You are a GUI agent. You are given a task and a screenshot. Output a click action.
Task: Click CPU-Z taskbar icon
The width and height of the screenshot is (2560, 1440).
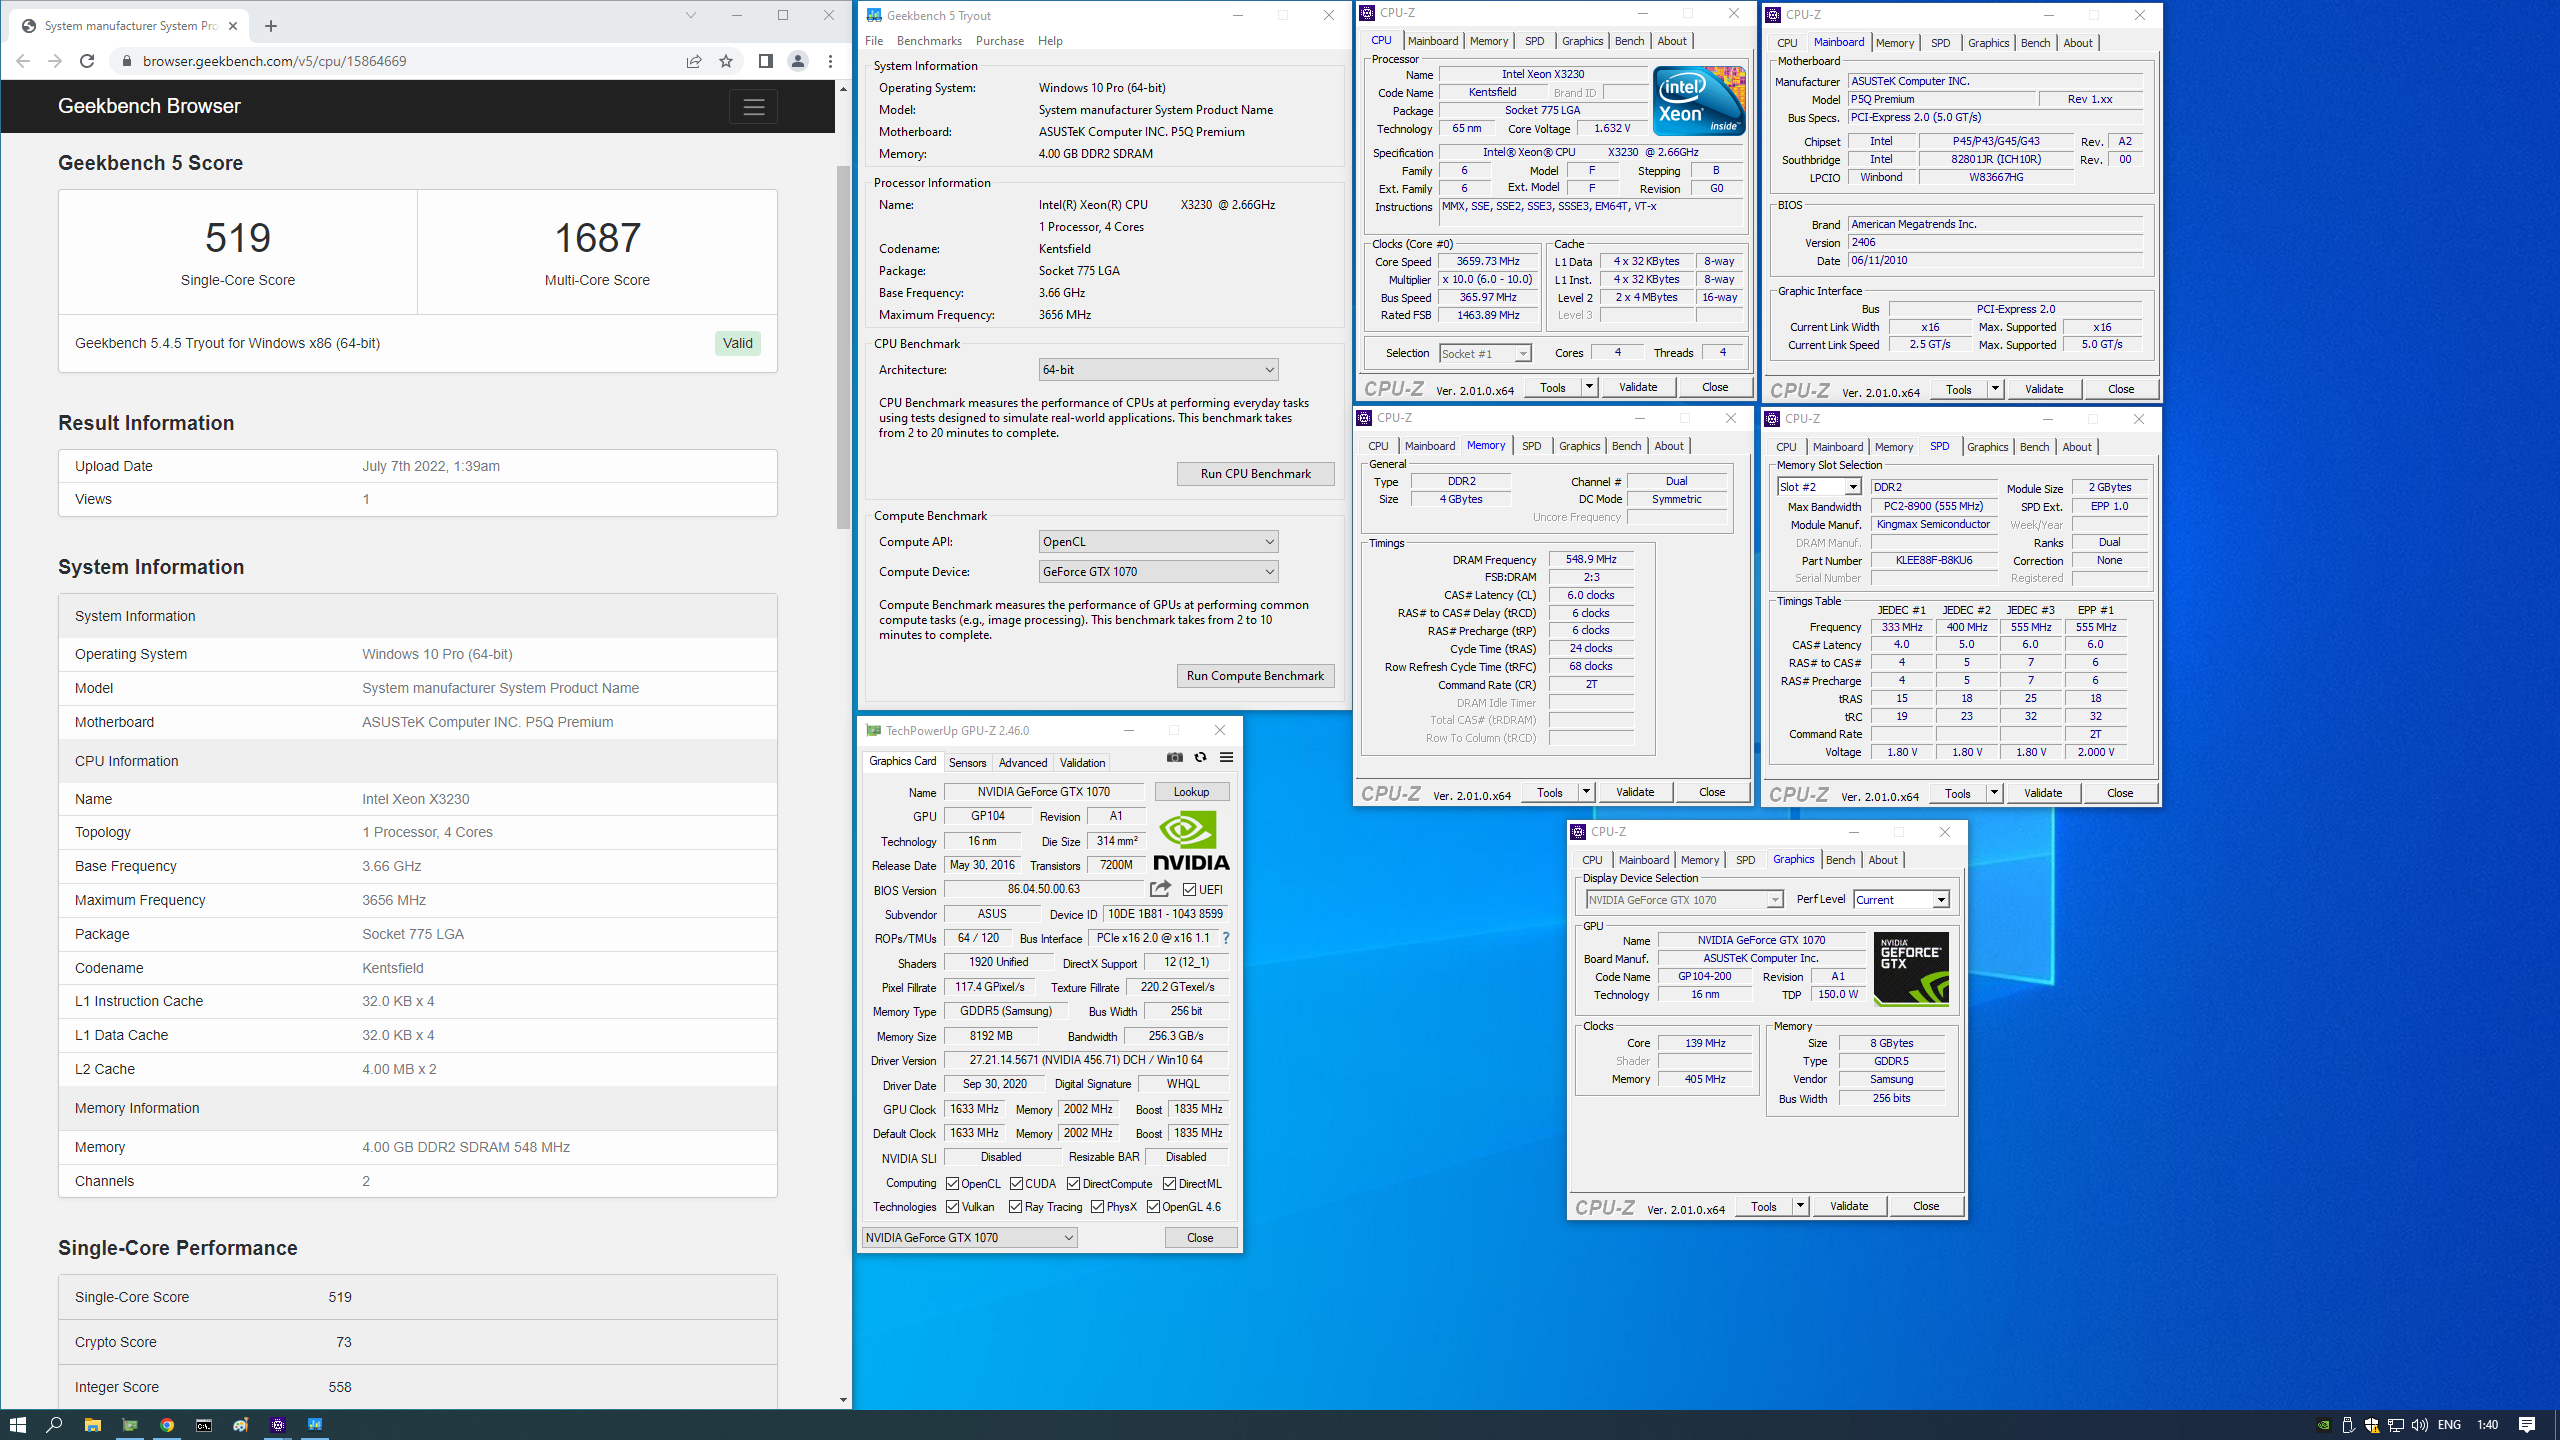pyautogui.click(x=278, y=1424)
